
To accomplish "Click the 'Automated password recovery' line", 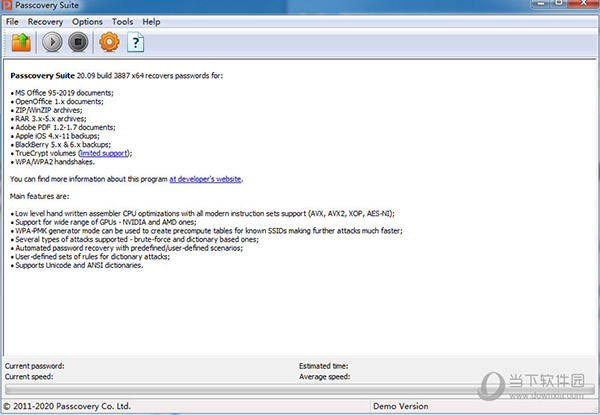I will coord(129,248).
